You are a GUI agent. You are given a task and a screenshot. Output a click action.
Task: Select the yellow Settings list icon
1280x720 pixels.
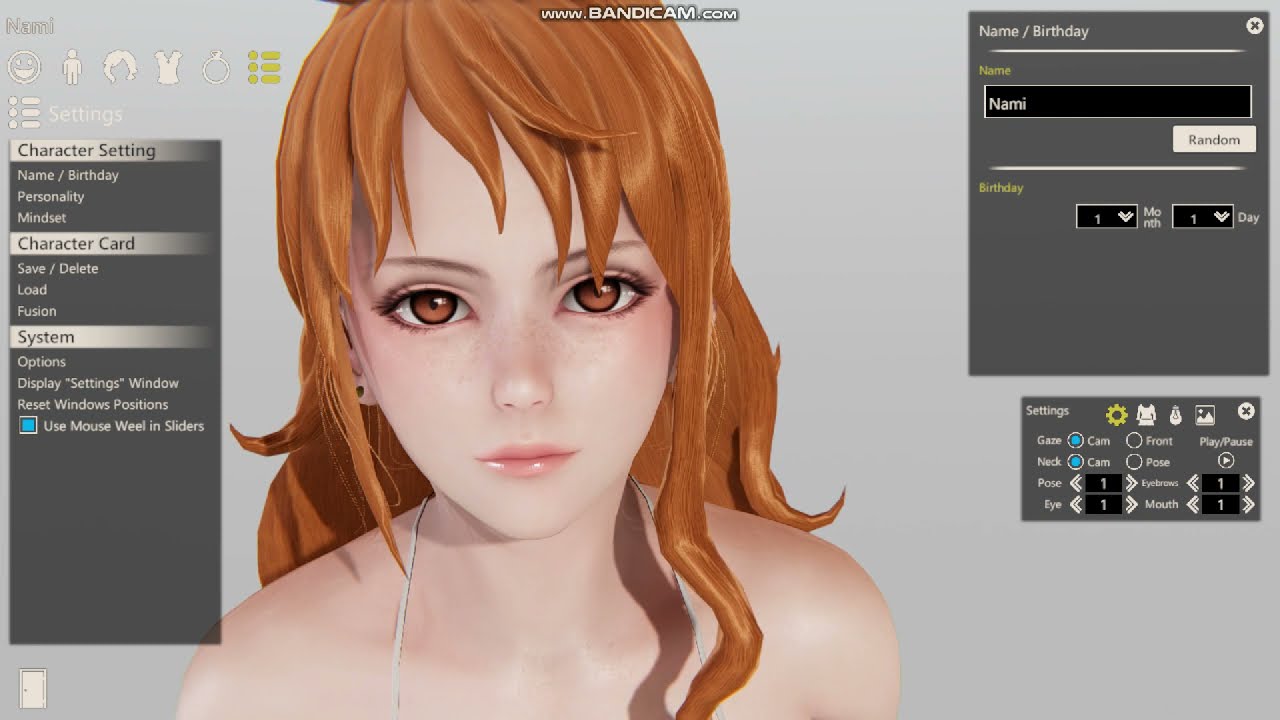click(264, 67)
